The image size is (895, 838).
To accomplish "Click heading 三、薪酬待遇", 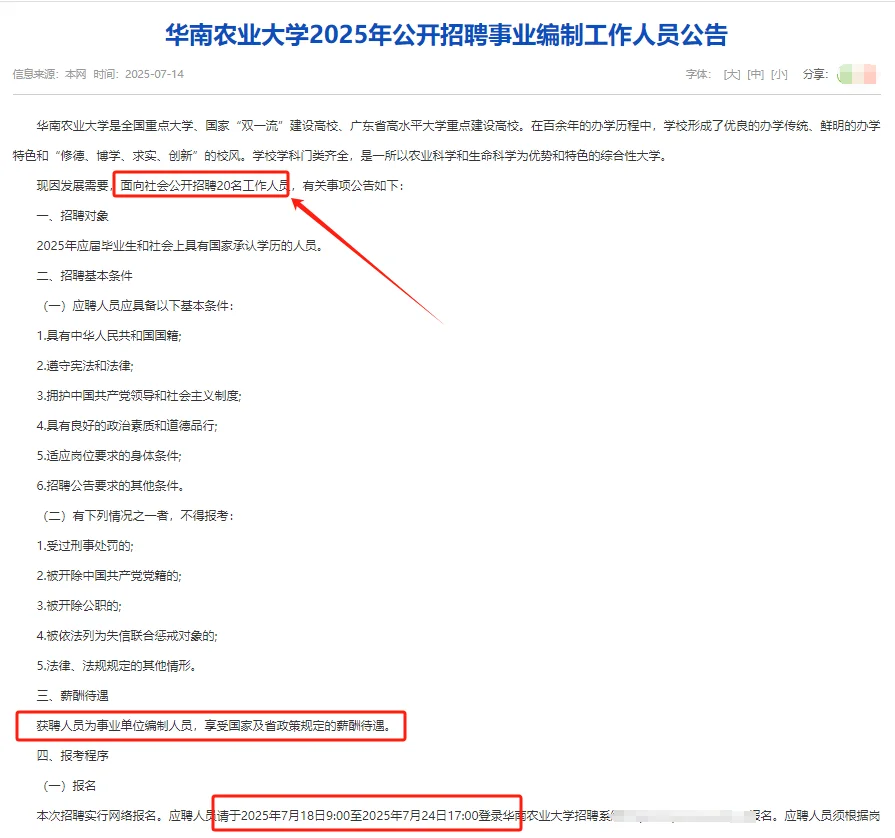I will click(x=72, y=696).
